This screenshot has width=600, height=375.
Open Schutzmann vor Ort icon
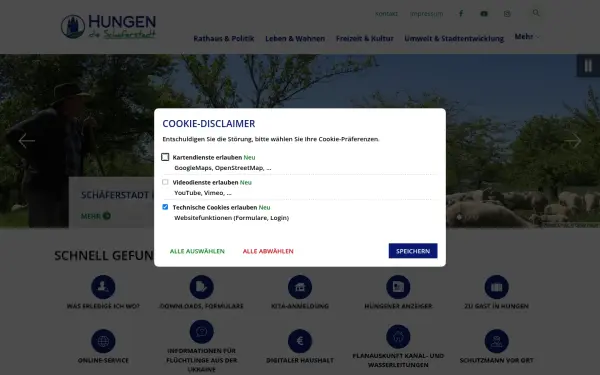coord(496,341)
